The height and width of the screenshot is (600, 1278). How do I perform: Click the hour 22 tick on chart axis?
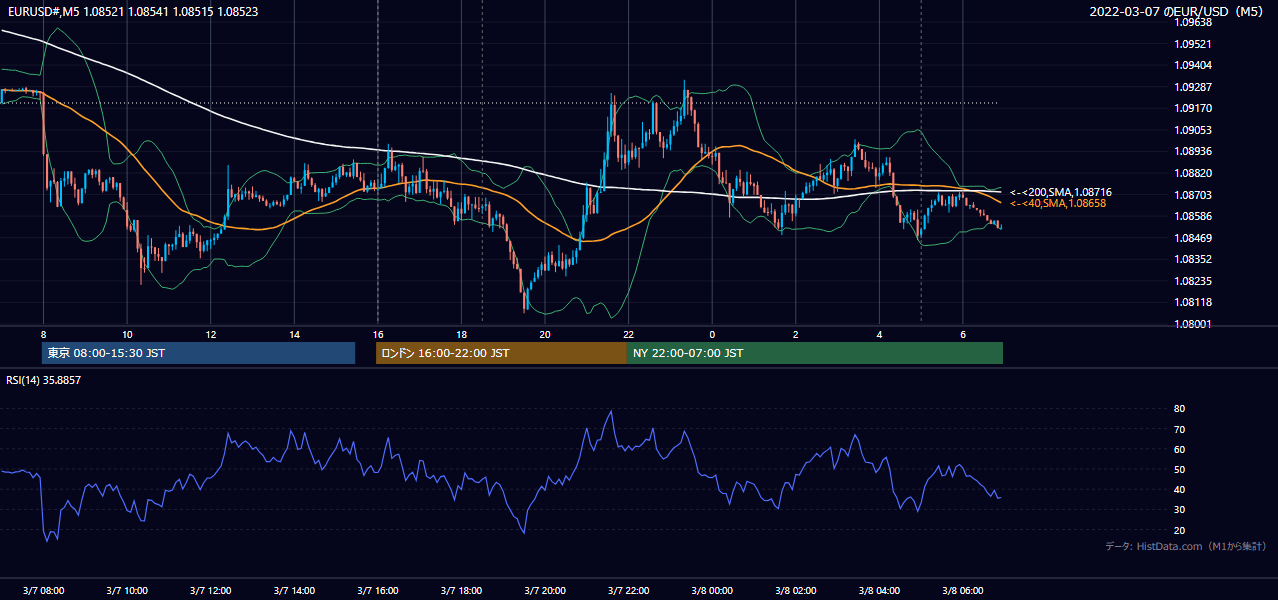628,334
